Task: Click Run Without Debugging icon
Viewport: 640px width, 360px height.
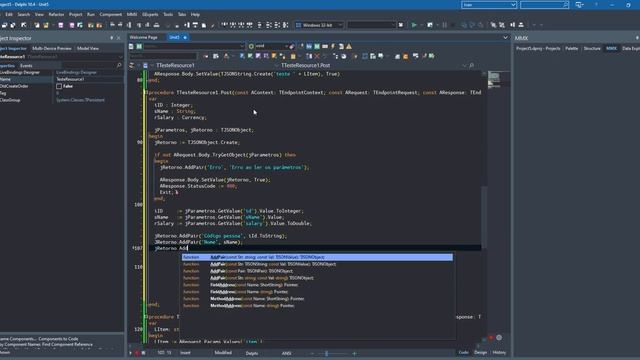Action: click(x=430, y=25)
